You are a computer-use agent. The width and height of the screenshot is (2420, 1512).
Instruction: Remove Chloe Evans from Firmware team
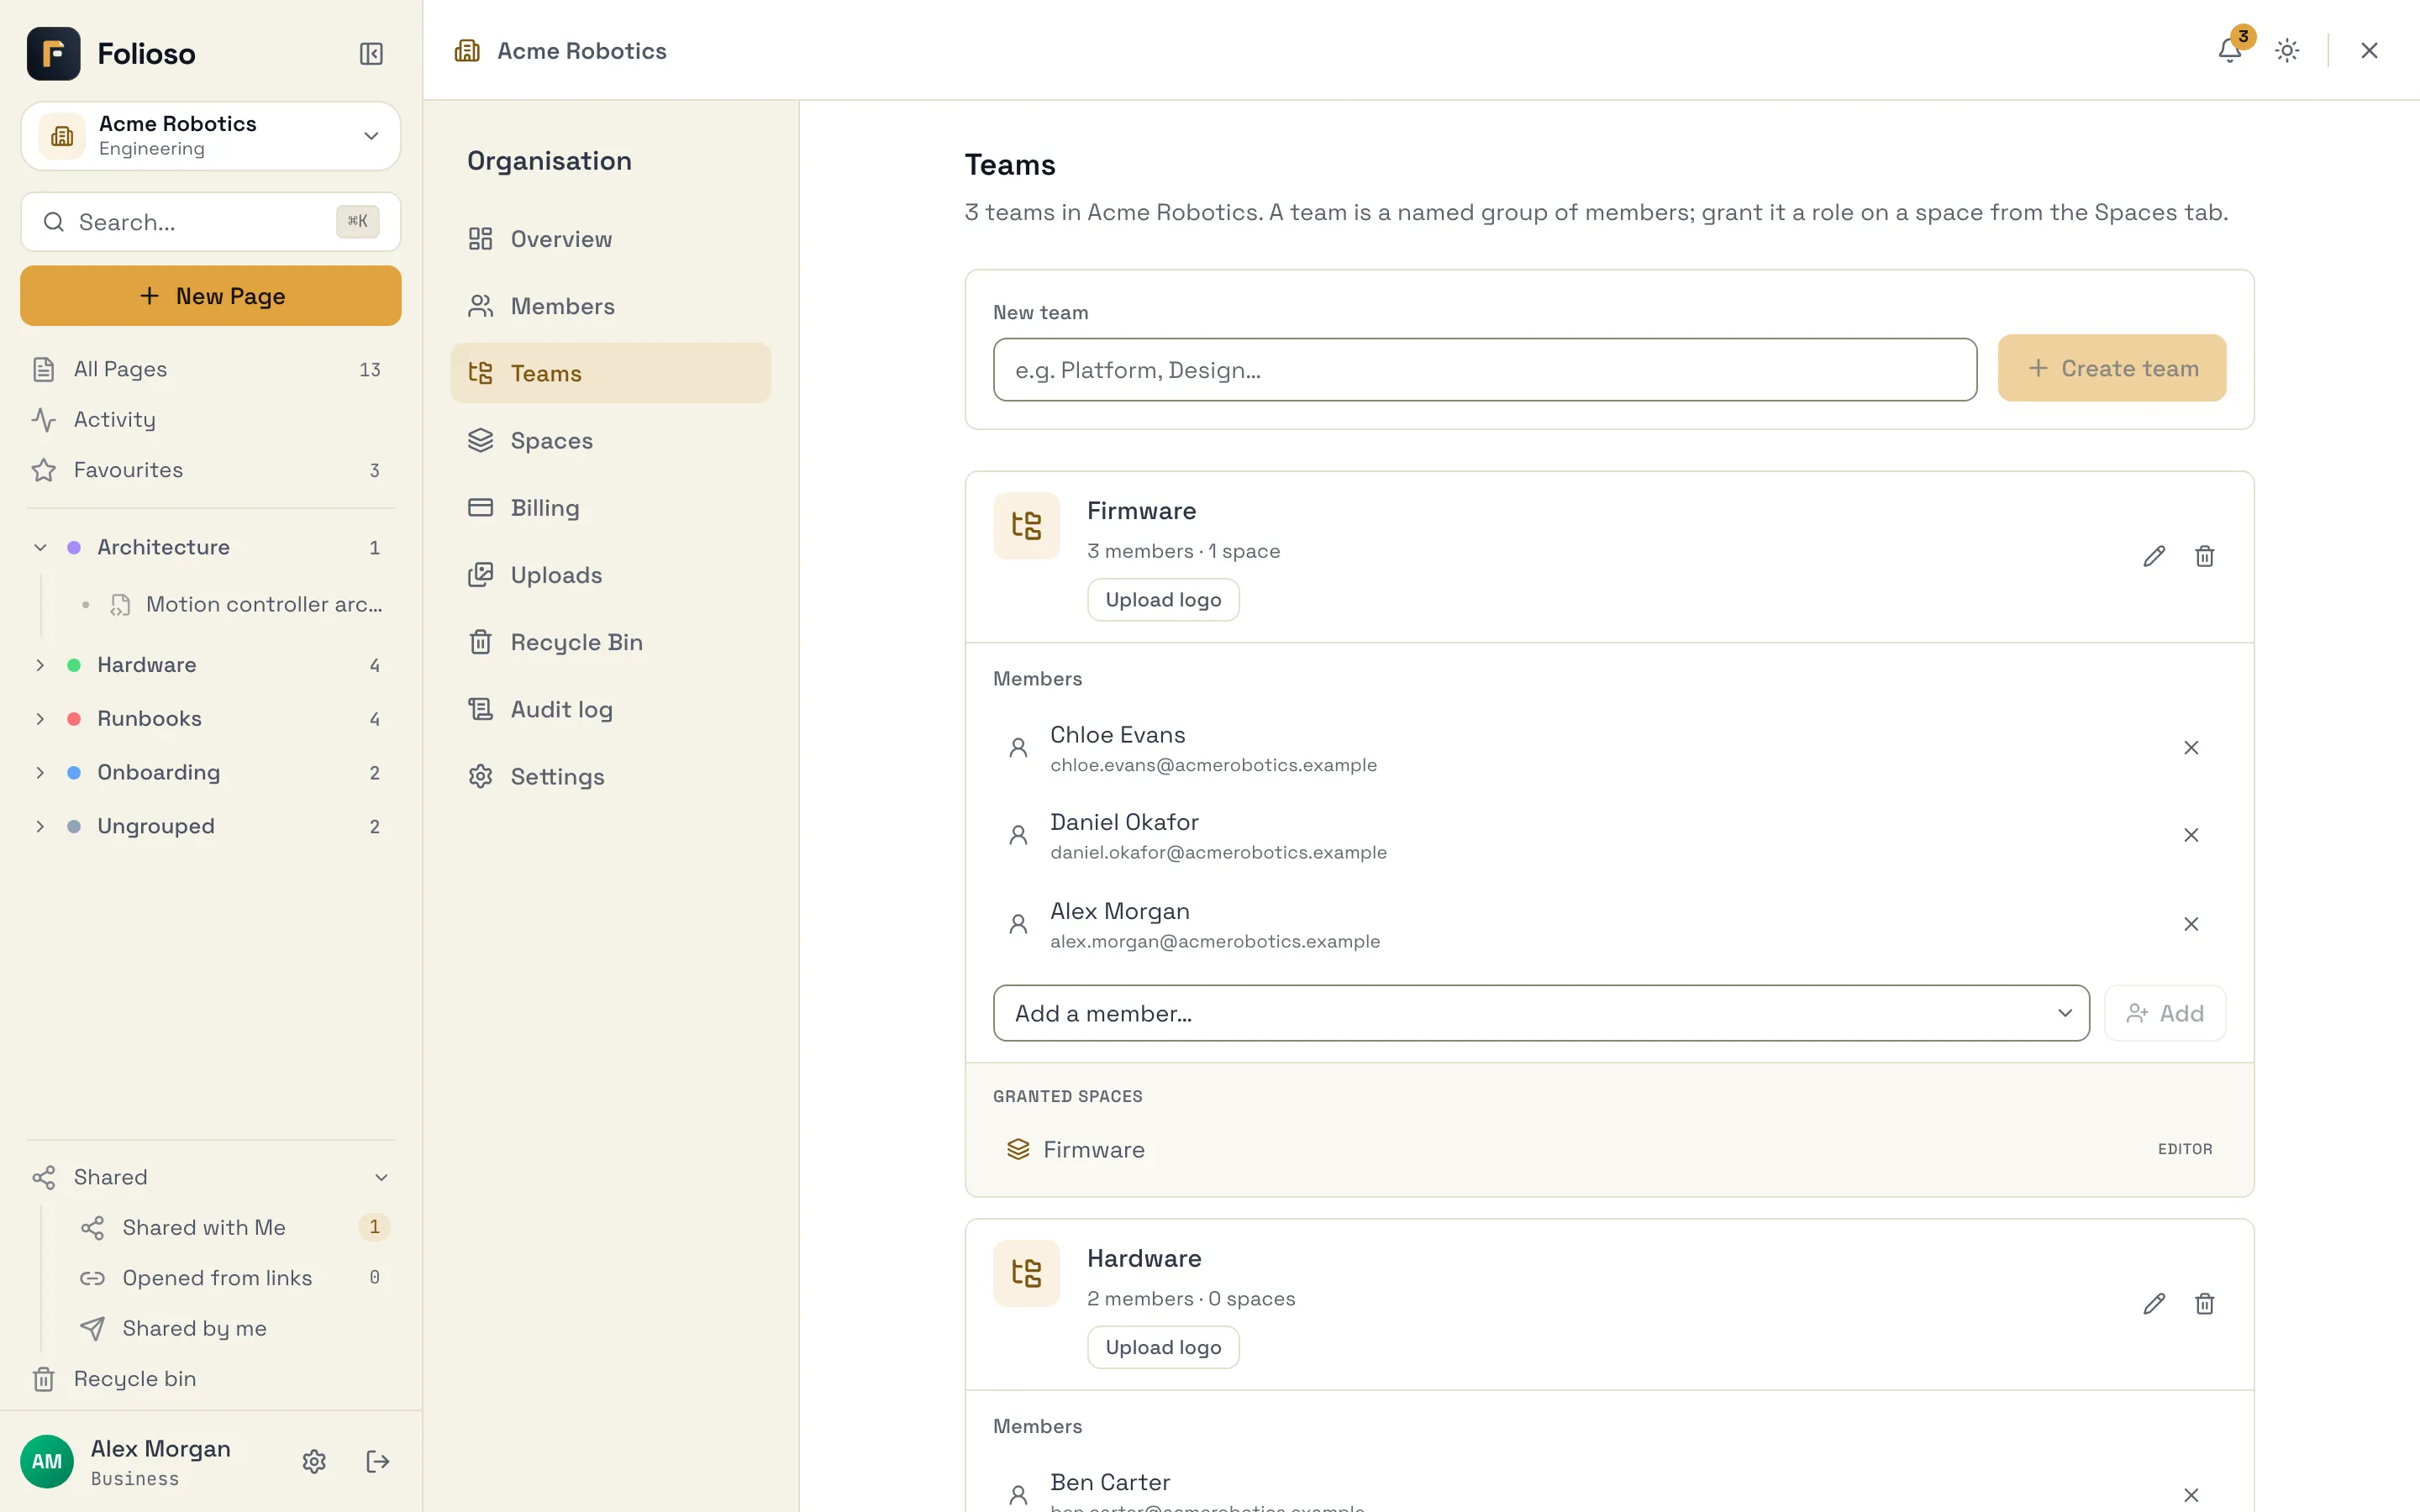pyautogui.click(x=2191, y=748)
